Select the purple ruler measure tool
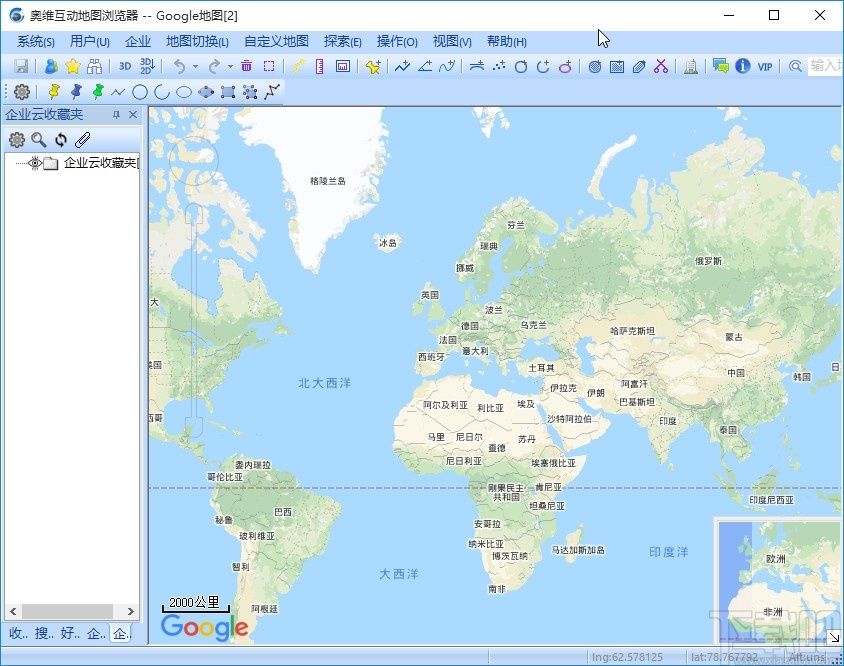The width and height of the screenshot is (844, 666). pos(320,66)
